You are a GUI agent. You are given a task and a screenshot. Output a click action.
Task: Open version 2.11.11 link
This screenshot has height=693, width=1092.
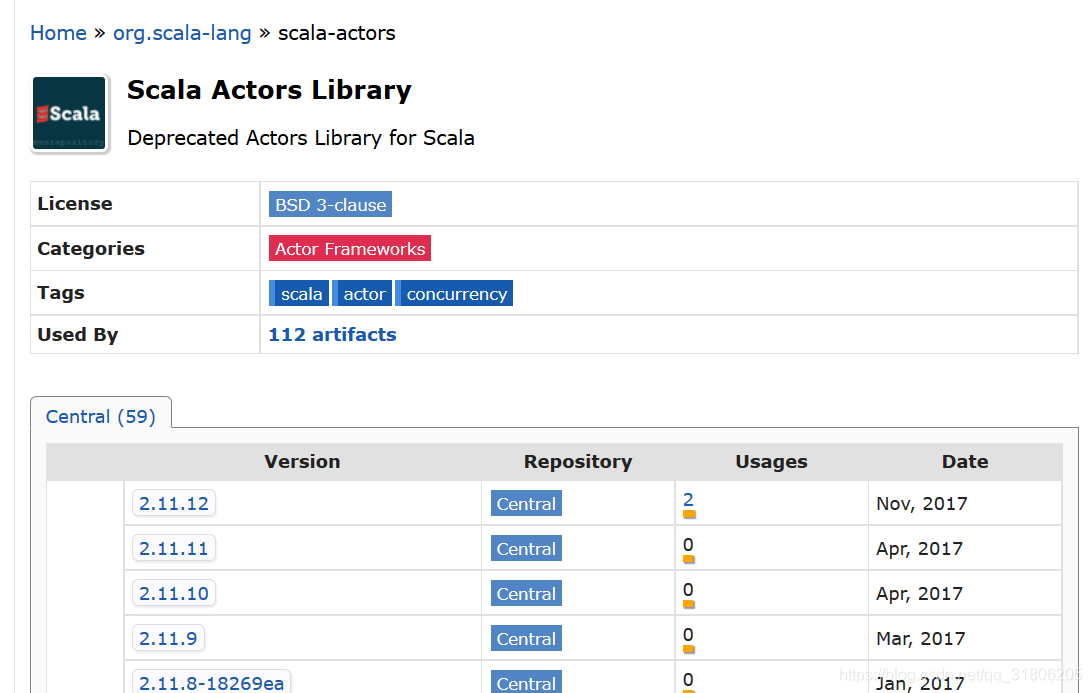pos(174,548)
